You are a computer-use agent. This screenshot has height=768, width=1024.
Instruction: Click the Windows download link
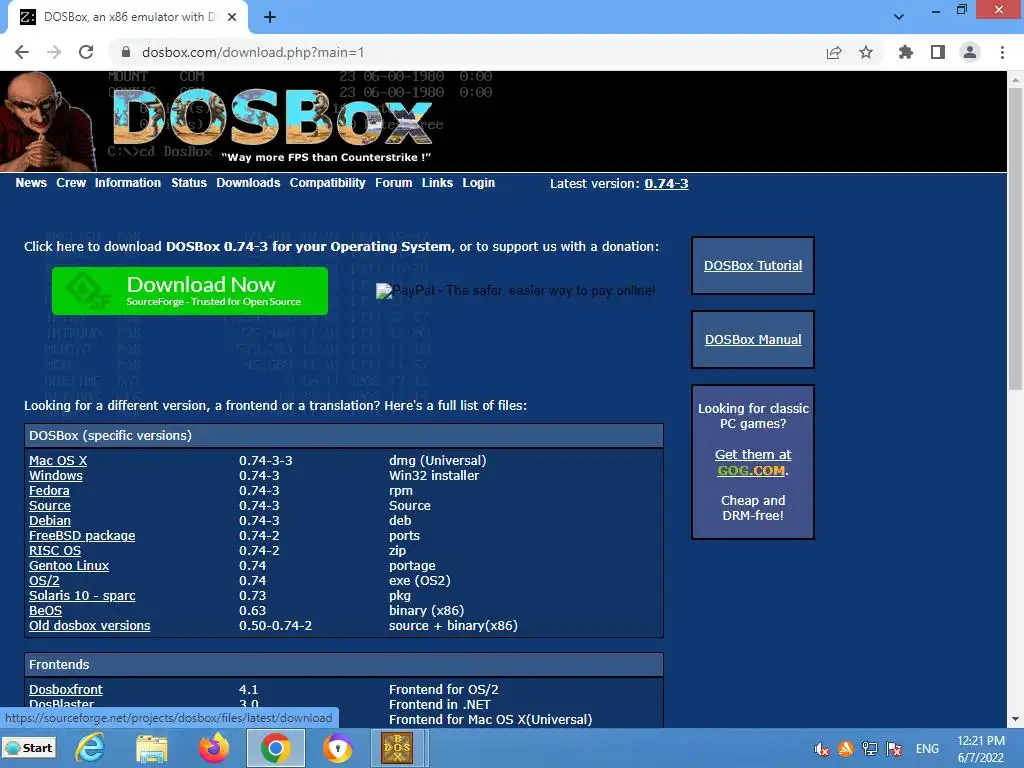56,475
